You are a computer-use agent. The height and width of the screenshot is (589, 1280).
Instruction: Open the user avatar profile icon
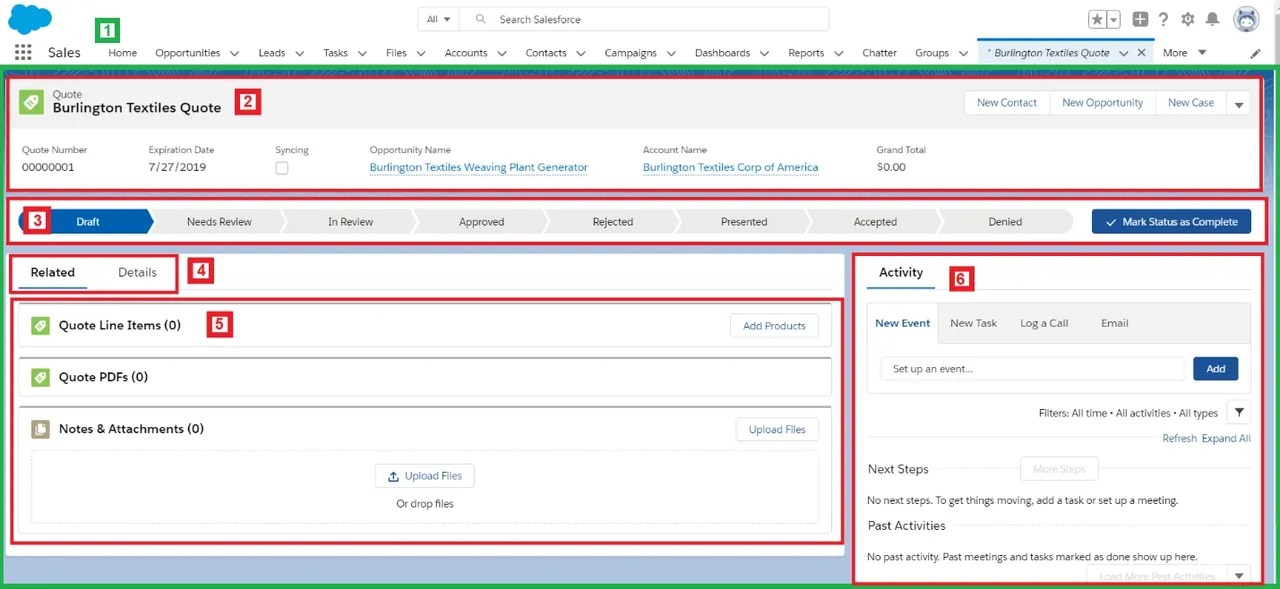point(1245,18)
